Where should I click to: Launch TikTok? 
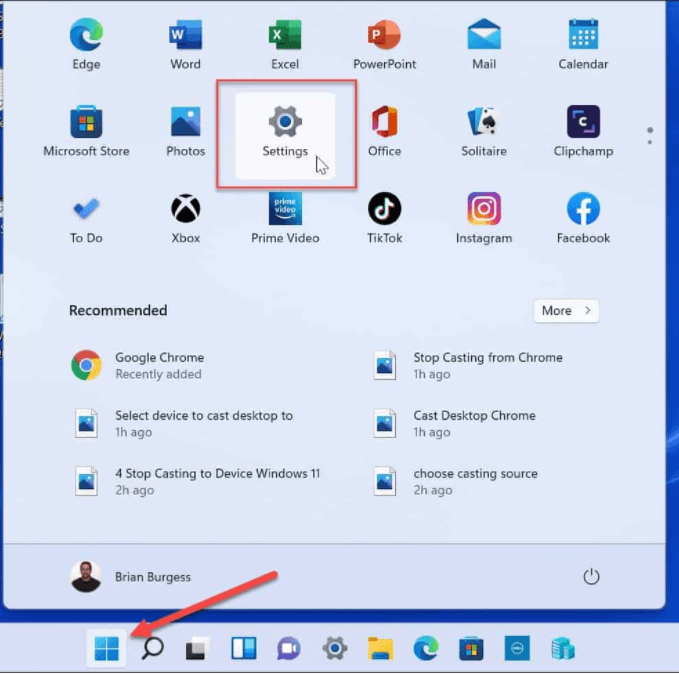[385, 218]
